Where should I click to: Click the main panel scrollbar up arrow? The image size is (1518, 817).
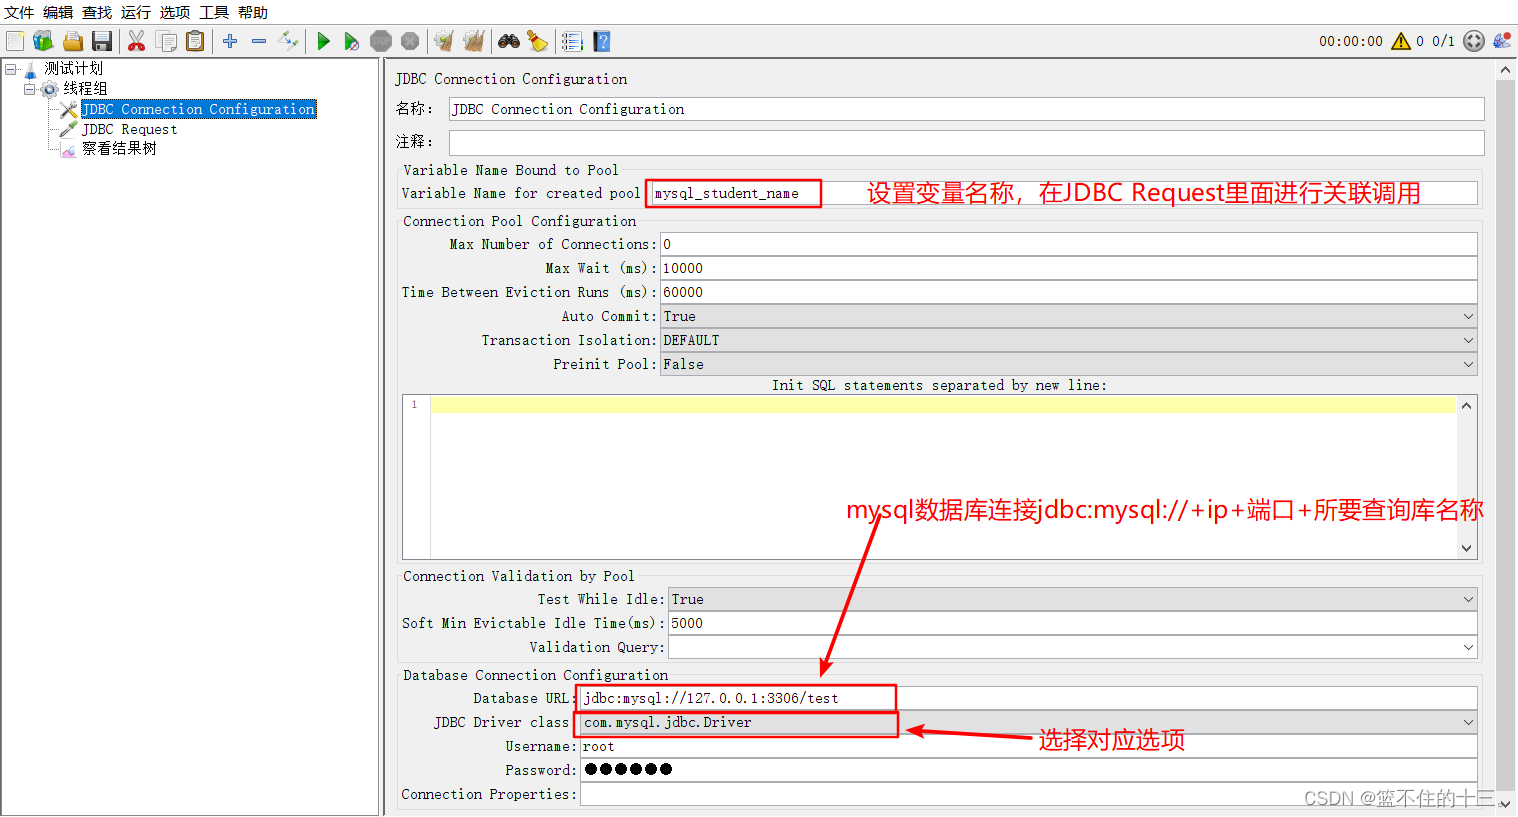coord(1505,70)
